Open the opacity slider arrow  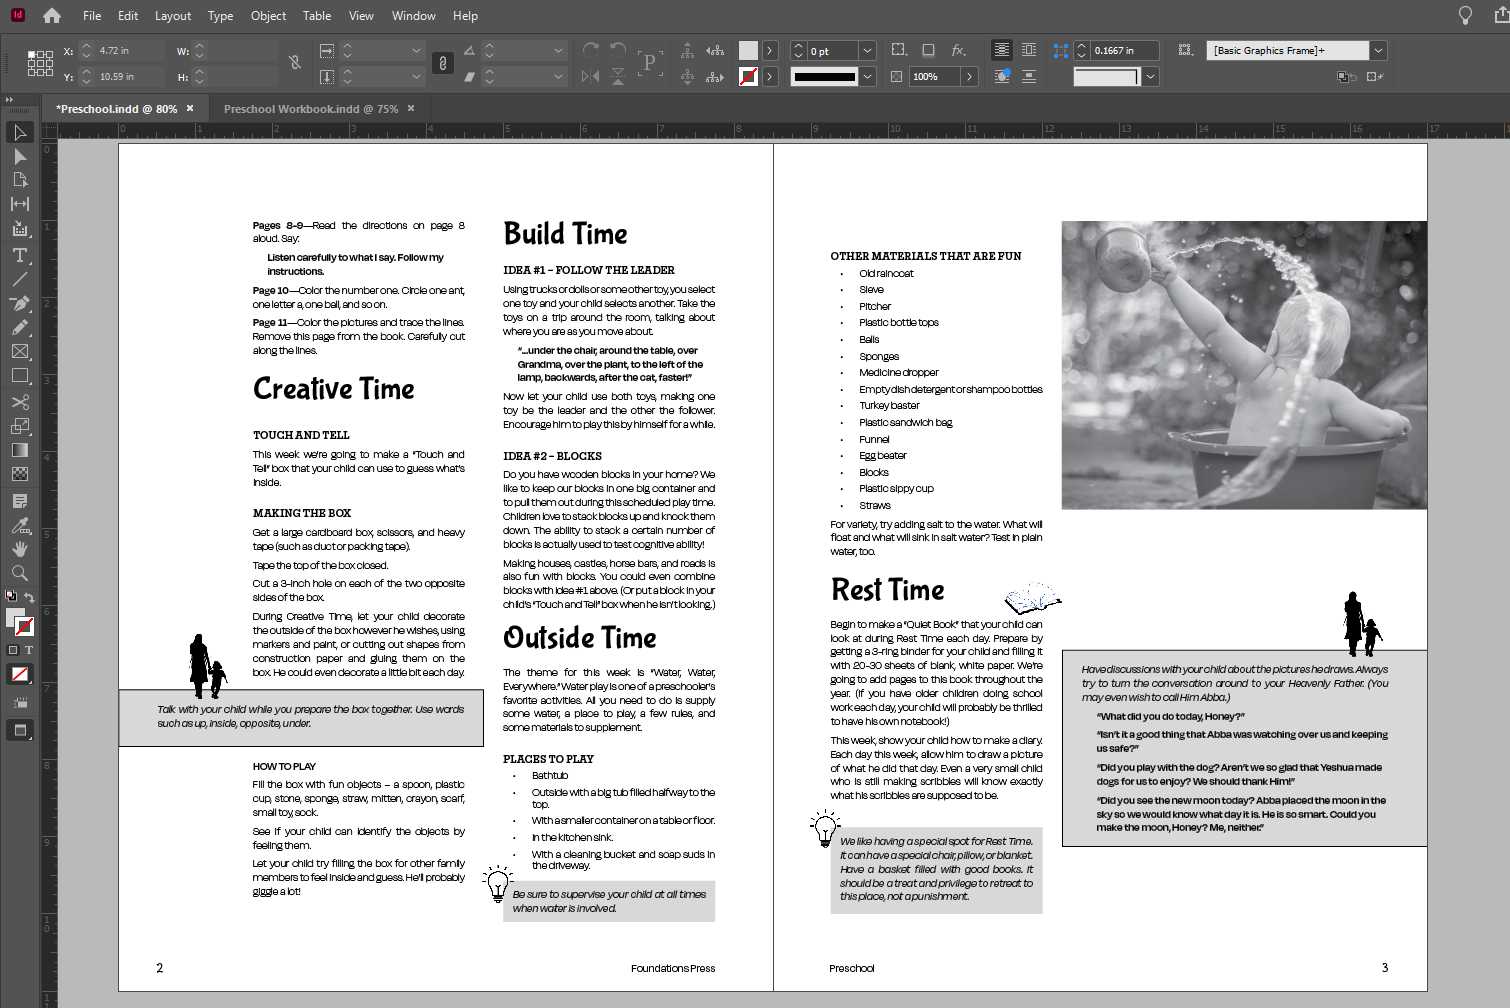click(x=969, y=76)
